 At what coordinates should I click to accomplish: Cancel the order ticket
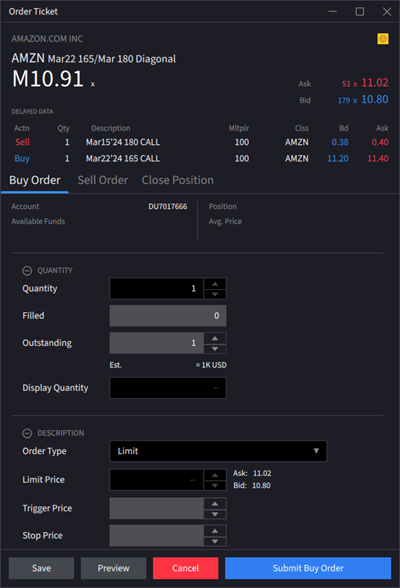(186, 568)
